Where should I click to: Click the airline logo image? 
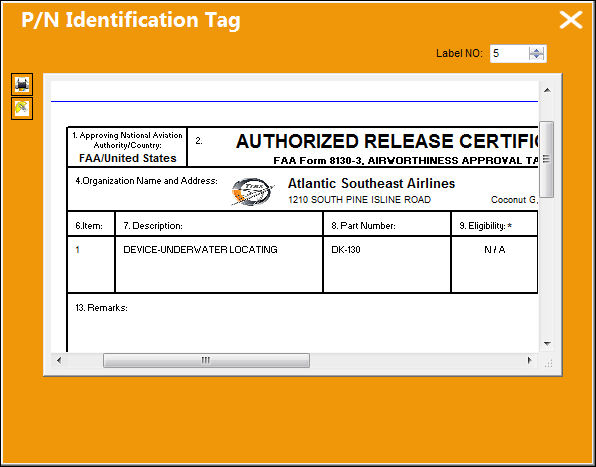253,192
